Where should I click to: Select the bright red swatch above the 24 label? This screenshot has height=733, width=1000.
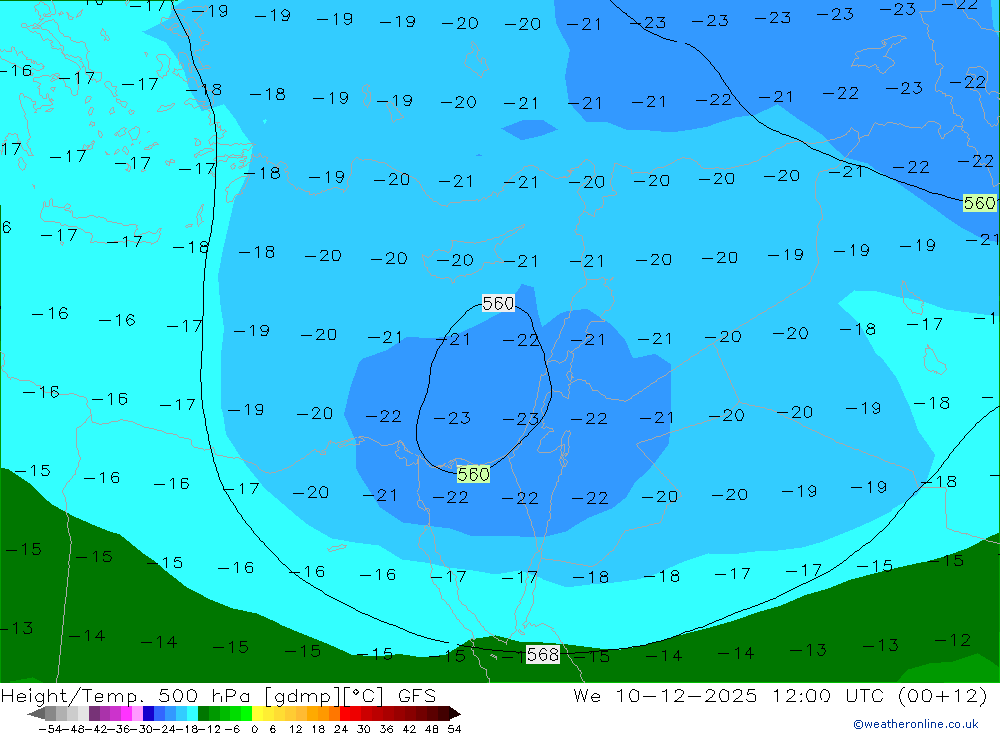(345, 713)
